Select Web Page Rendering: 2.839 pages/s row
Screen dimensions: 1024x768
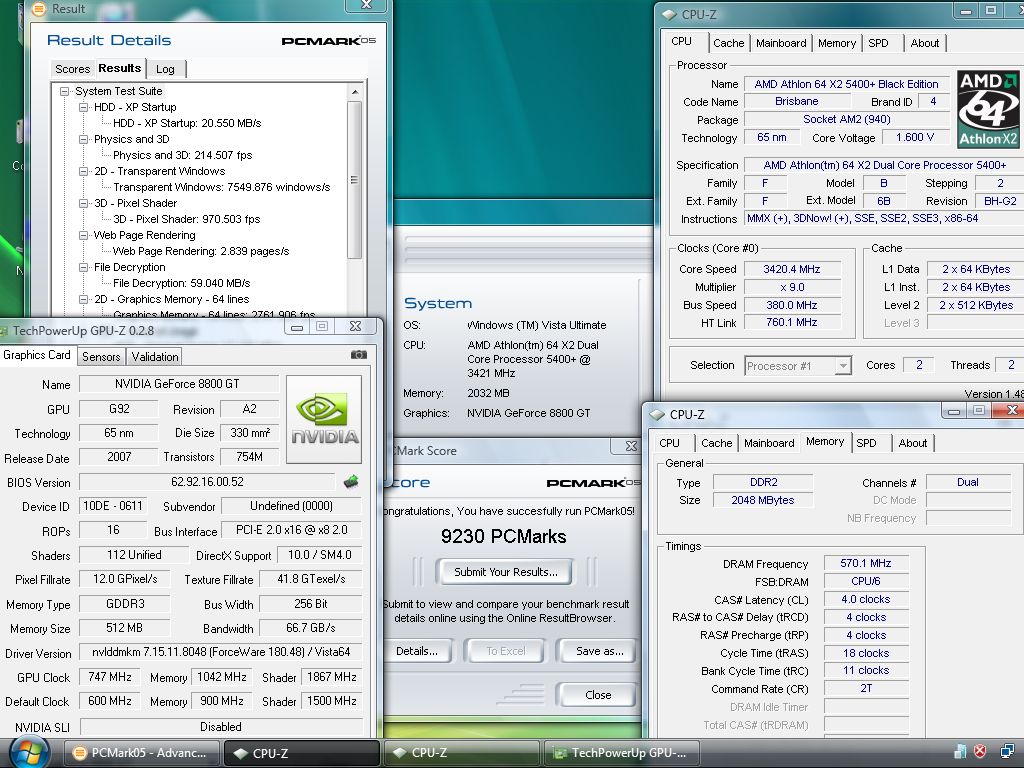(200, 251)
